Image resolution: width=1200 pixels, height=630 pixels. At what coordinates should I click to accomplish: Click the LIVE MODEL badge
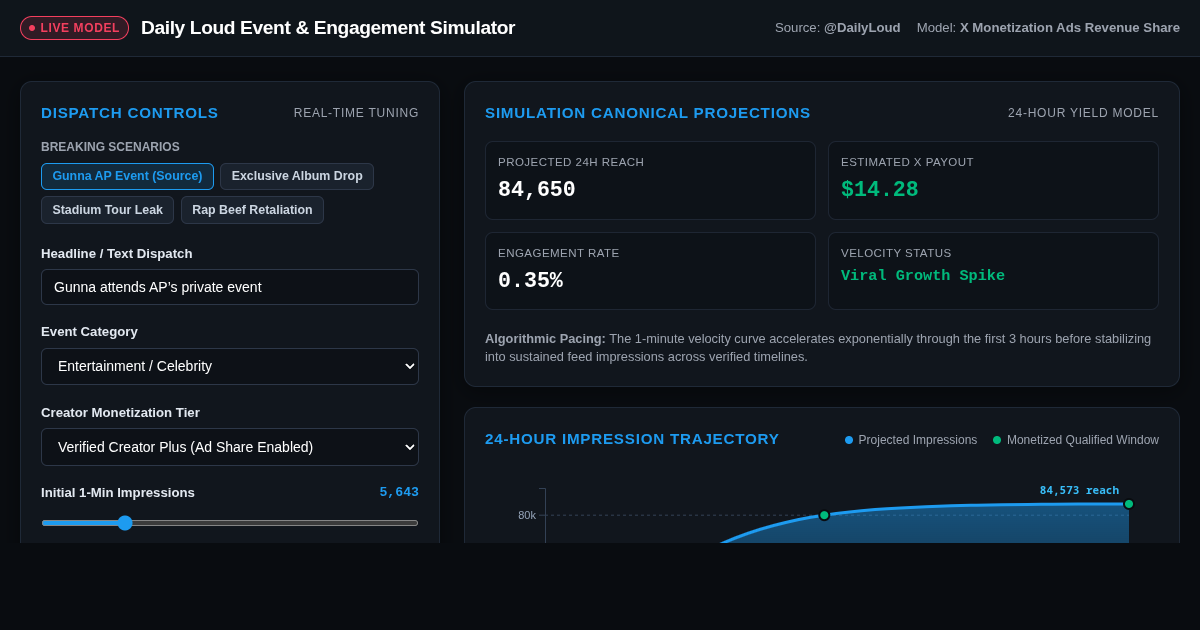click(74, 28)
